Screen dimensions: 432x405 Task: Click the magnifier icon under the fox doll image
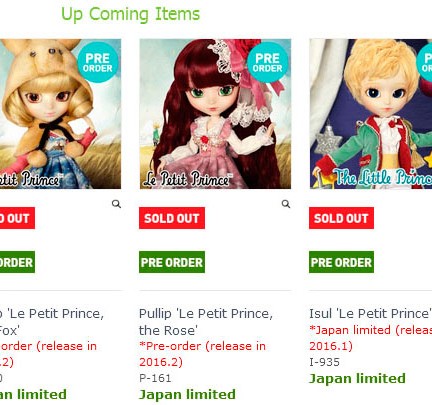coord(116,204)
